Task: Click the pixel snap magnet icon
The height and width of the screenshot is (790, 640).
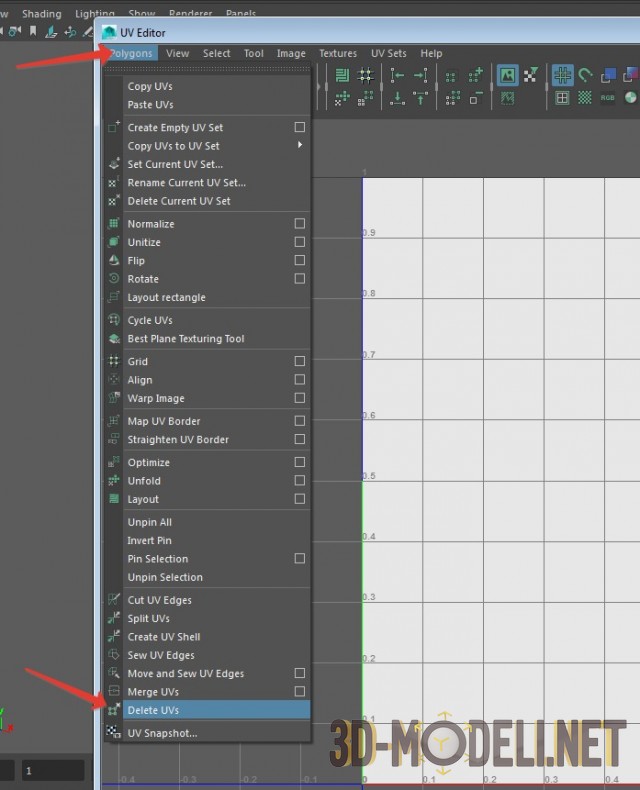Action: (585, 76)
